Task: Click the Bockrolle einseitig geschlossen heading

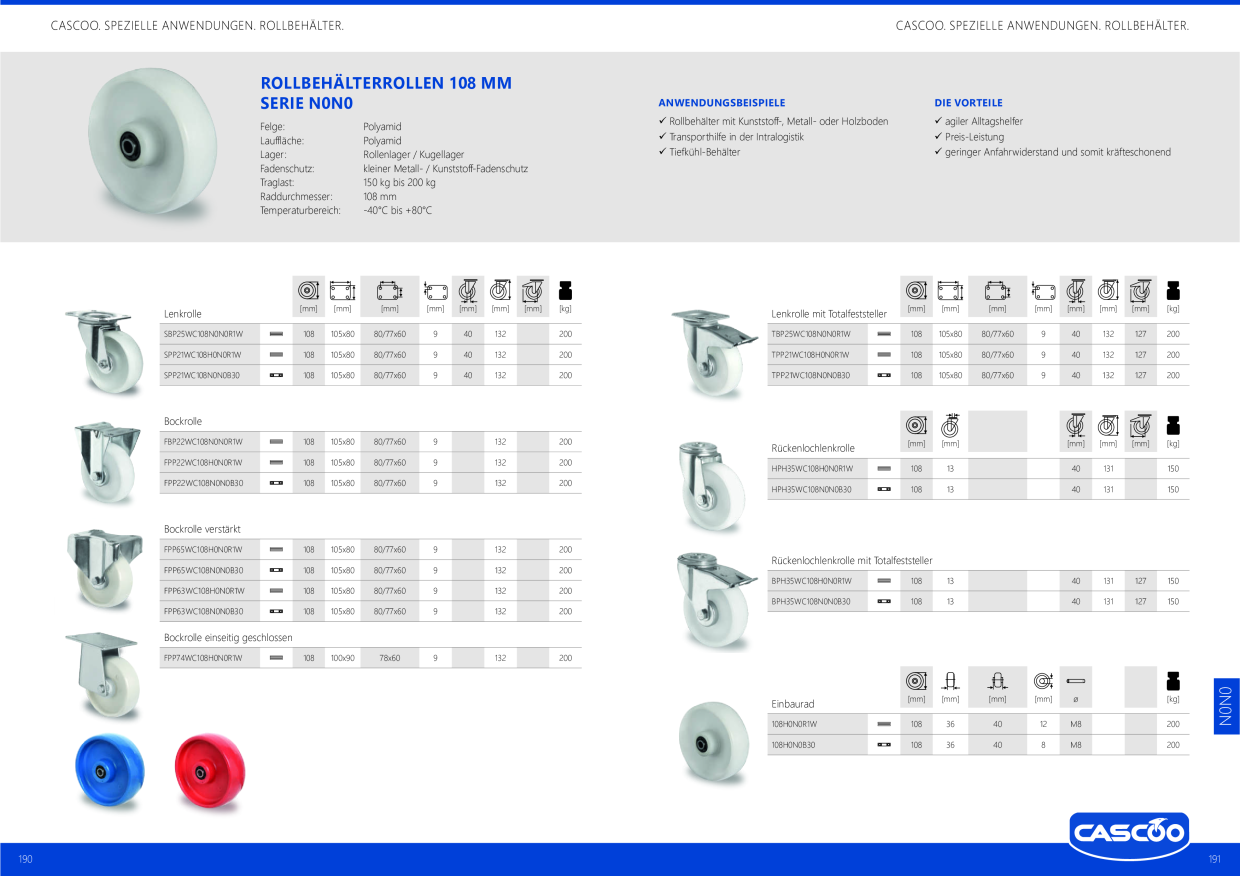Action: 228,637
